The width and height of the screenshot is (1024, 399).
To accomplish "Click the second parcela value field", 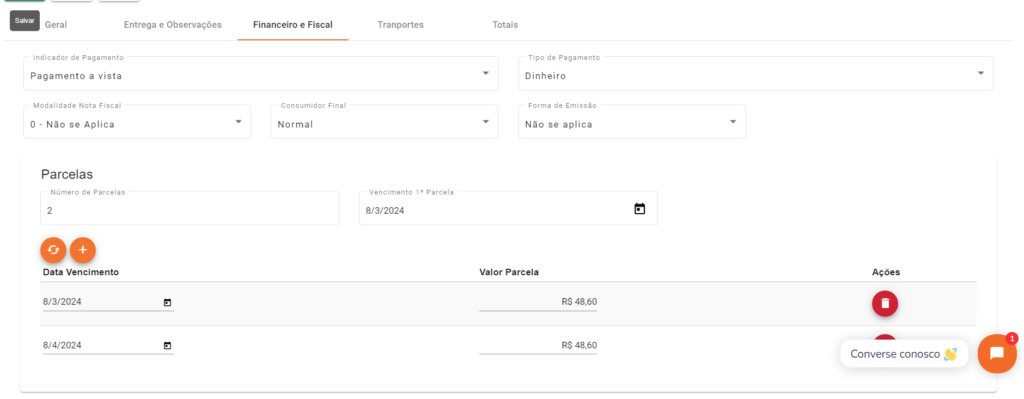I will point(538,345).
